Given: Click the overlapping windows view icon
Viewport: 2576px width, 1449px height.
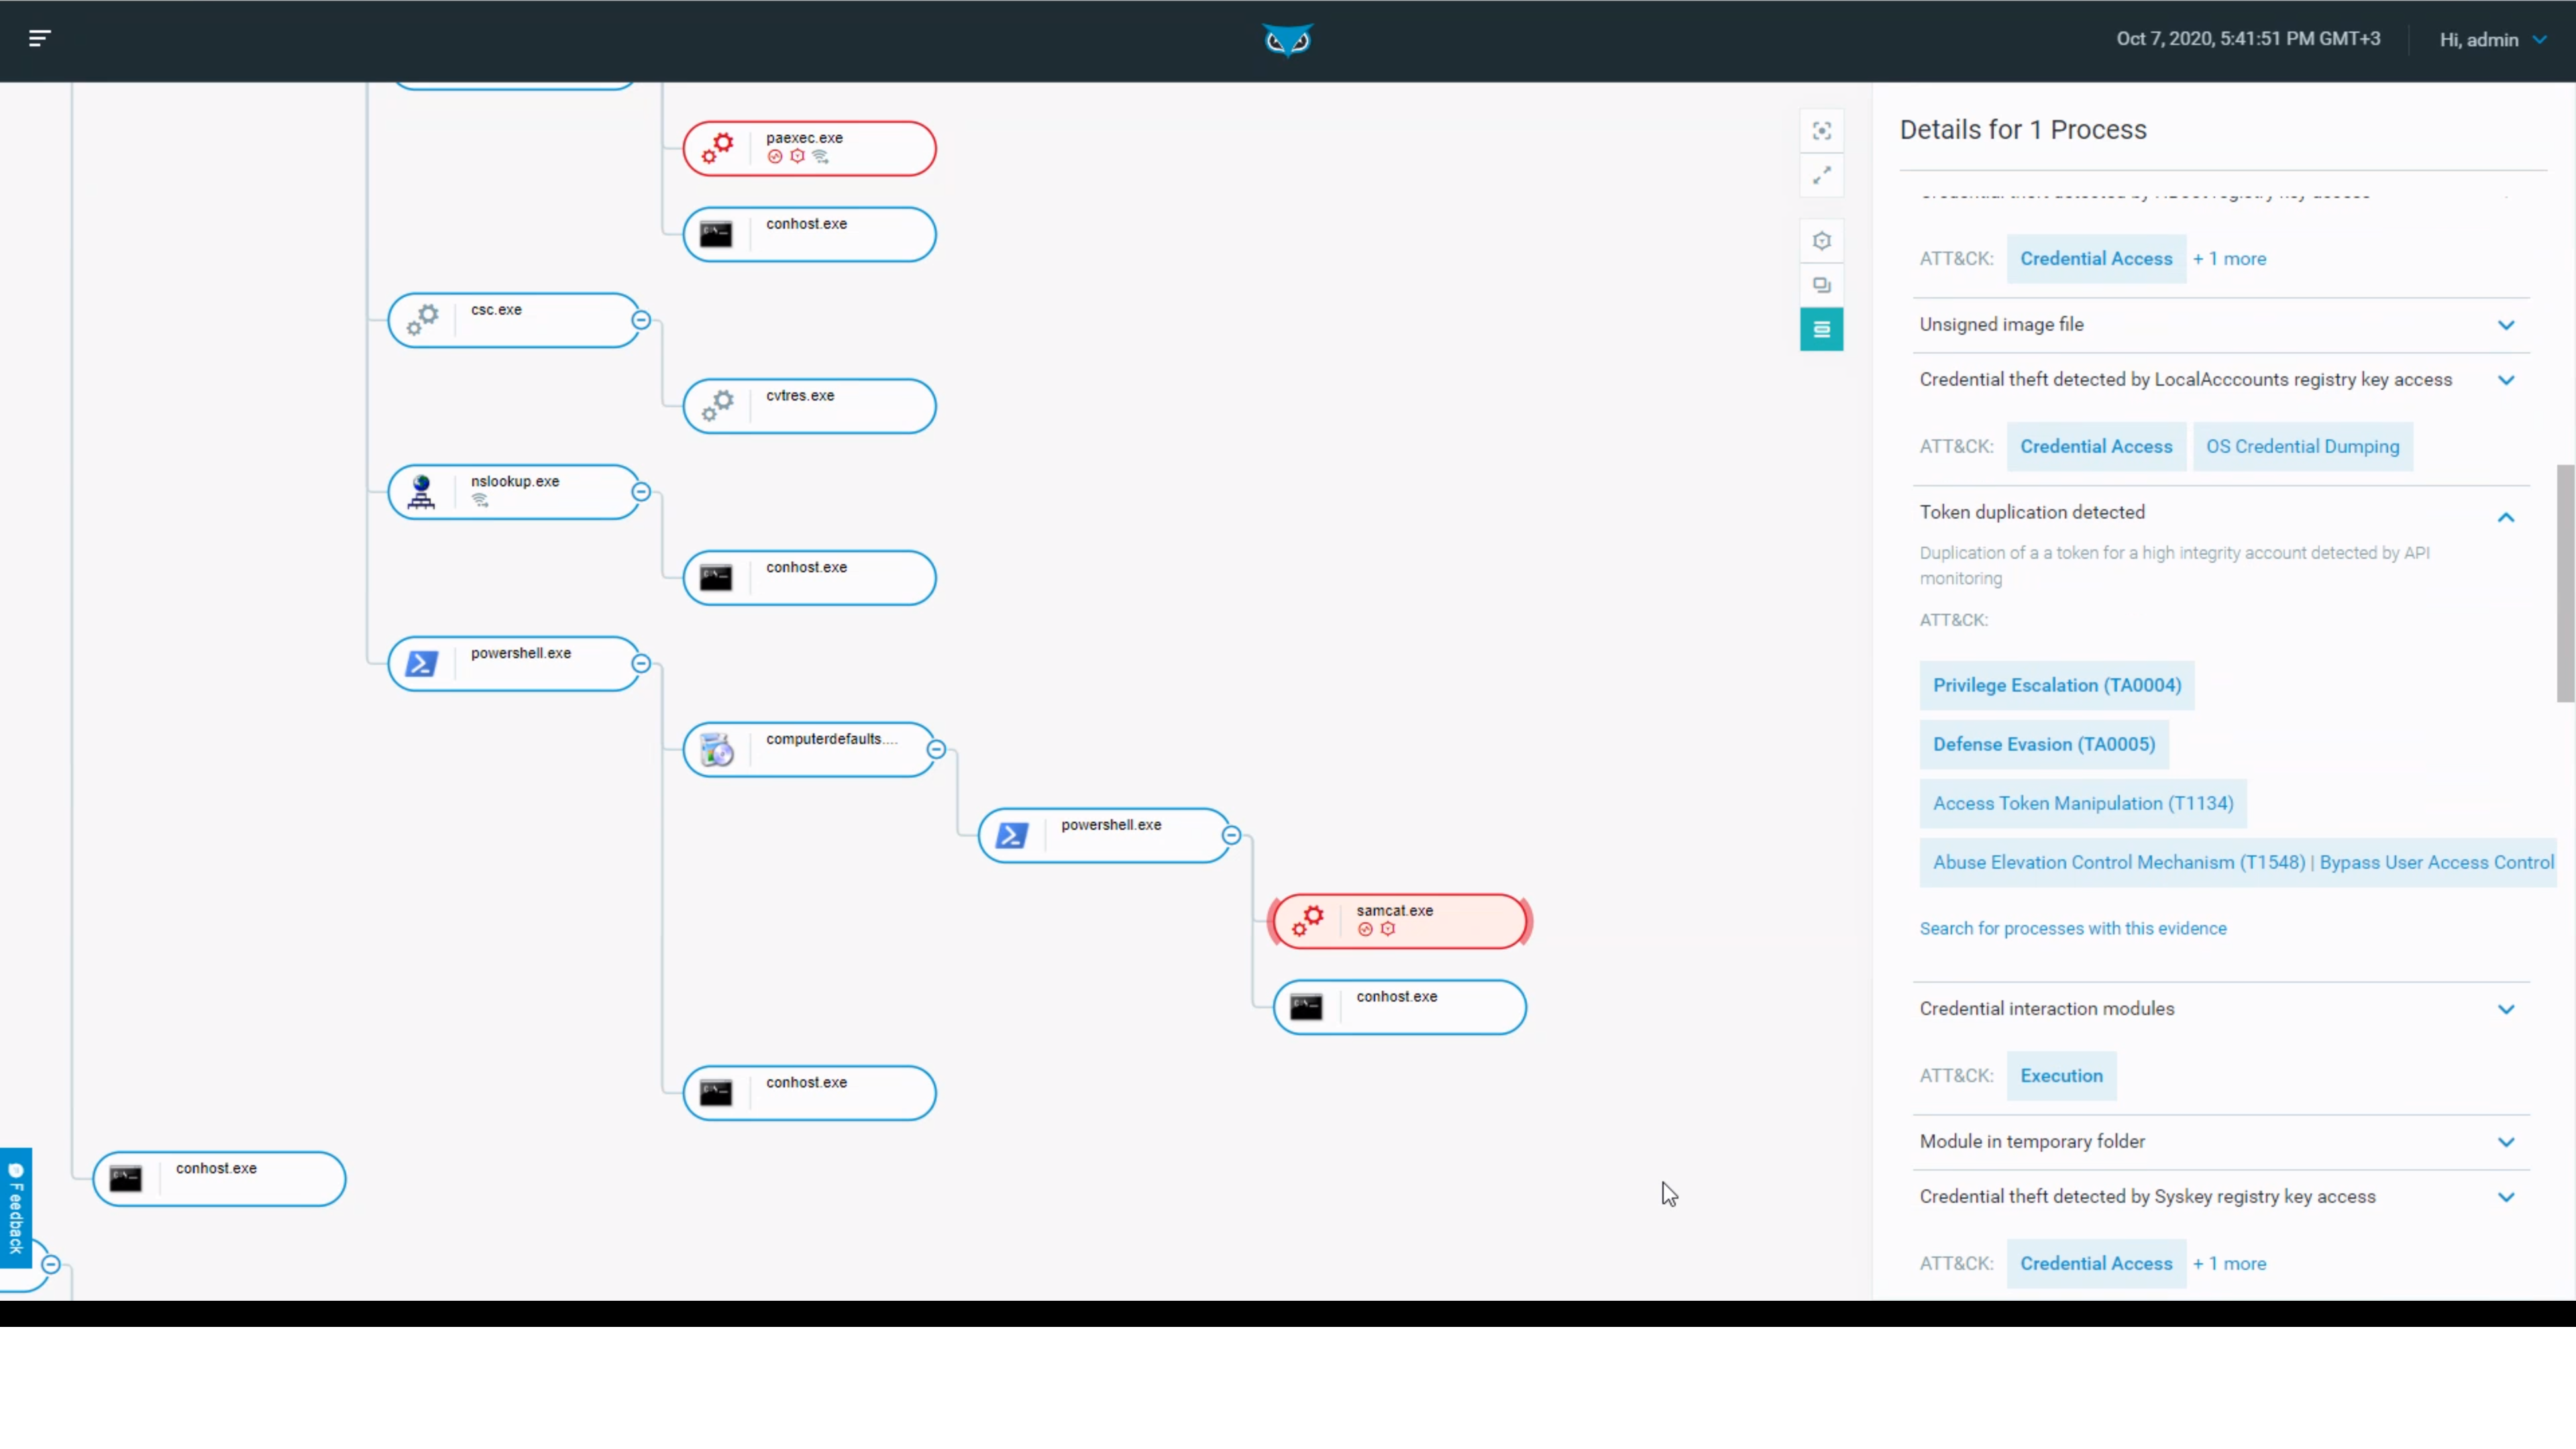Looking at the screenshot, I should click(x=1822, y=285).
